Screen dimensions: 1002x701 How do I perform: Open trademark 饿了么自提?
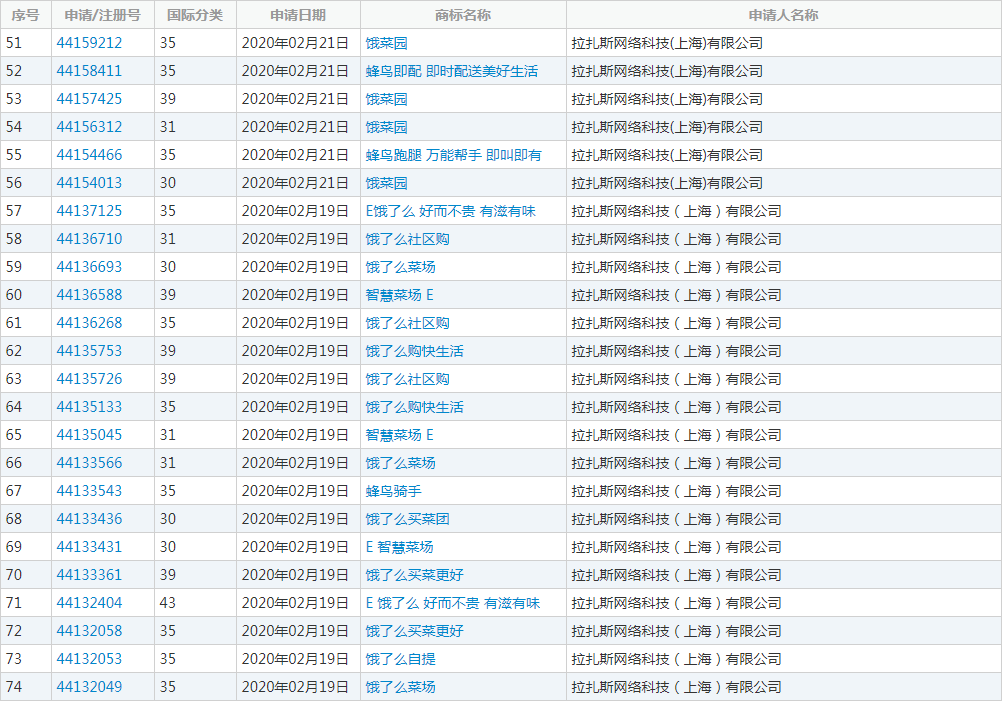coord(400,659)
